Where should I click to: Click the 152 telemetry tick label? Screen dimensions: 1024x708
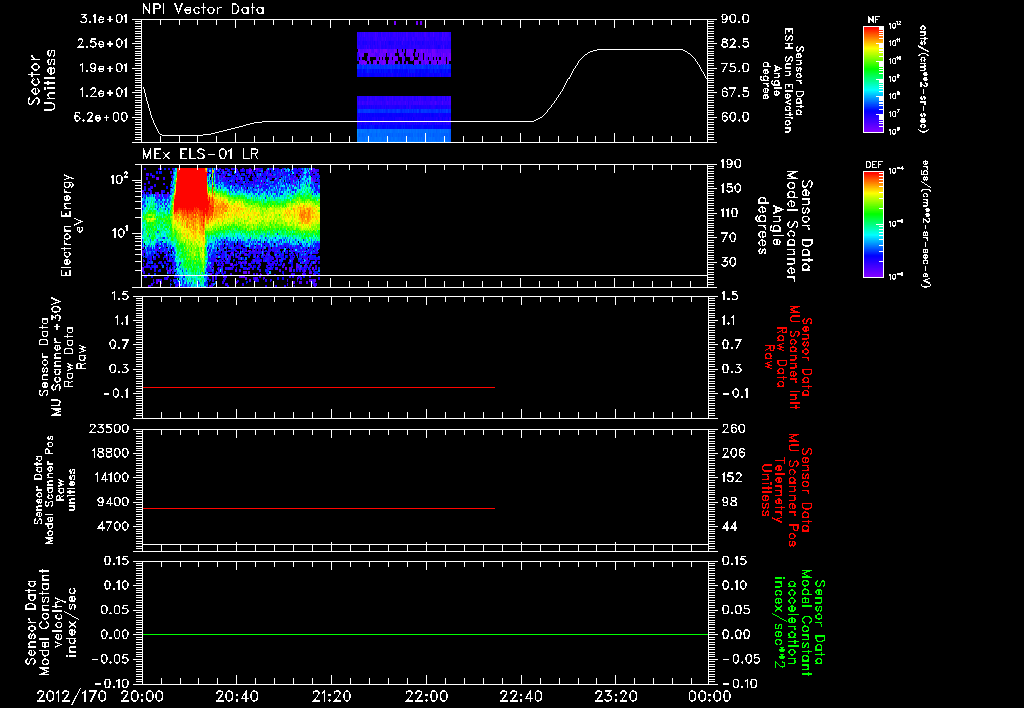point(734,477)
